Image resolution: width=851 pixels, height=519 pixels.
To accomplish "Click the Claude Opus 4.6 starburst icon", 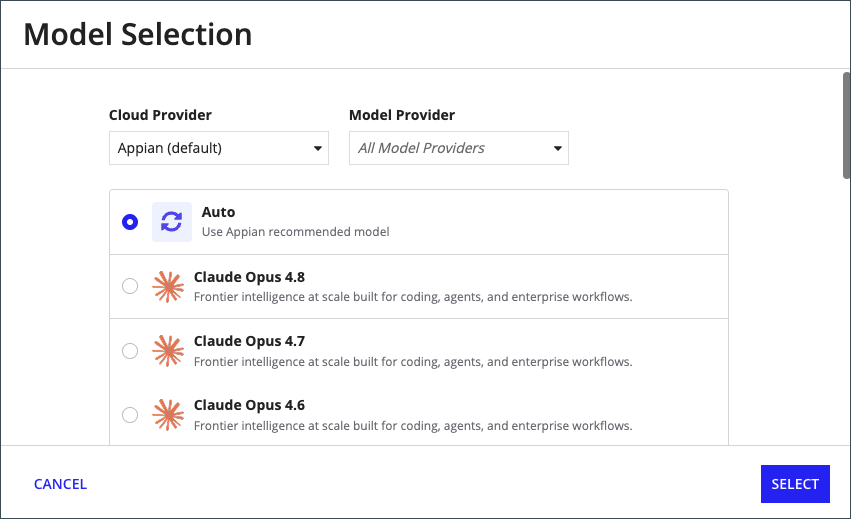I will click(x=168, y=415).
